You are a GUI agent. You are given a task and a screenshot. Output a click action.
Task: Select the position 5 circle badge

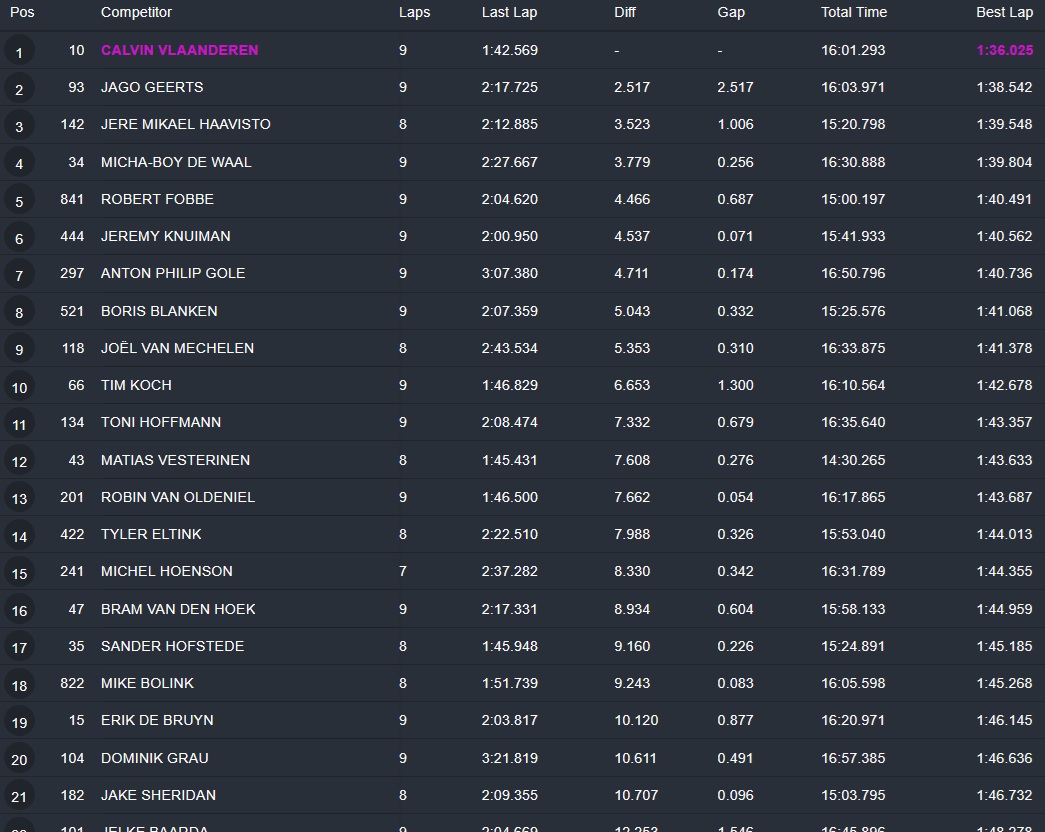coord(19,201)
